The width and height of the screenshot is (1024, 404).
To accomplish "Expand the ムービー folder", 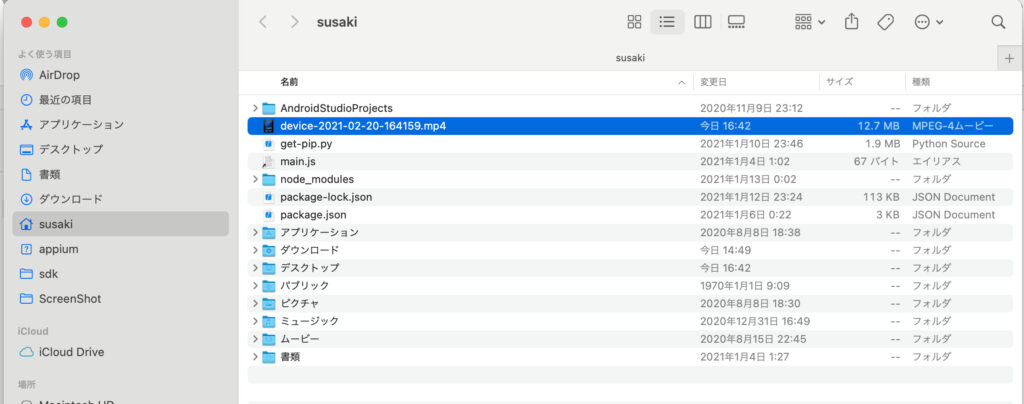I will point(255,339).
